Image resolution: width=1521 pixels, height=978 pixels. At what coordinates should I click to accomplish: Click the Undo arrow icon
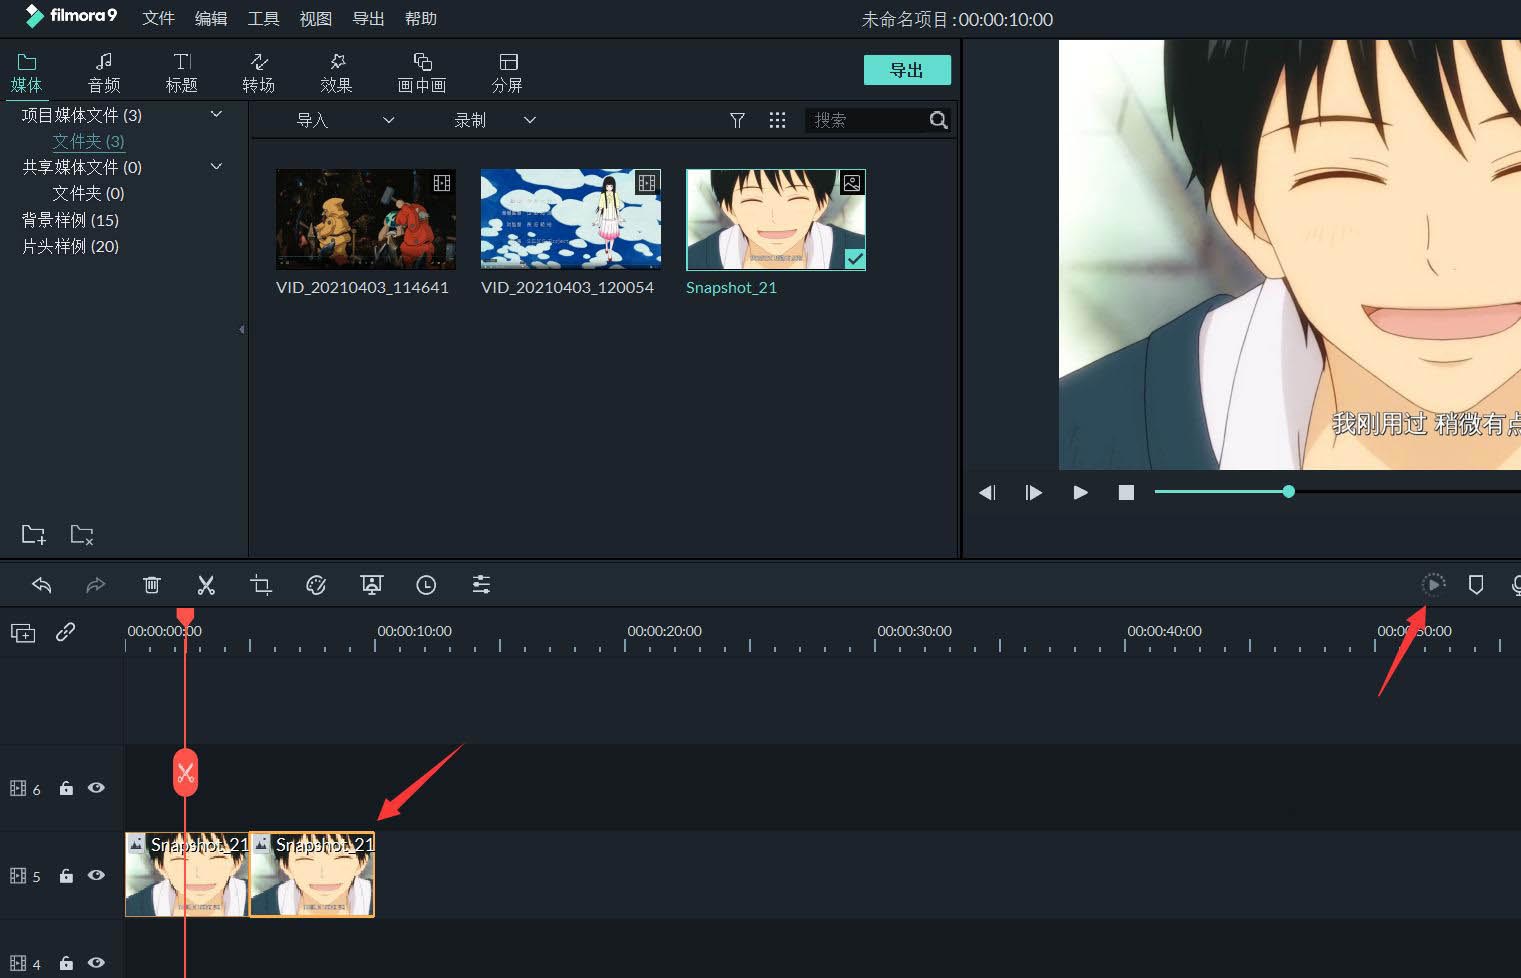point(41,584)
